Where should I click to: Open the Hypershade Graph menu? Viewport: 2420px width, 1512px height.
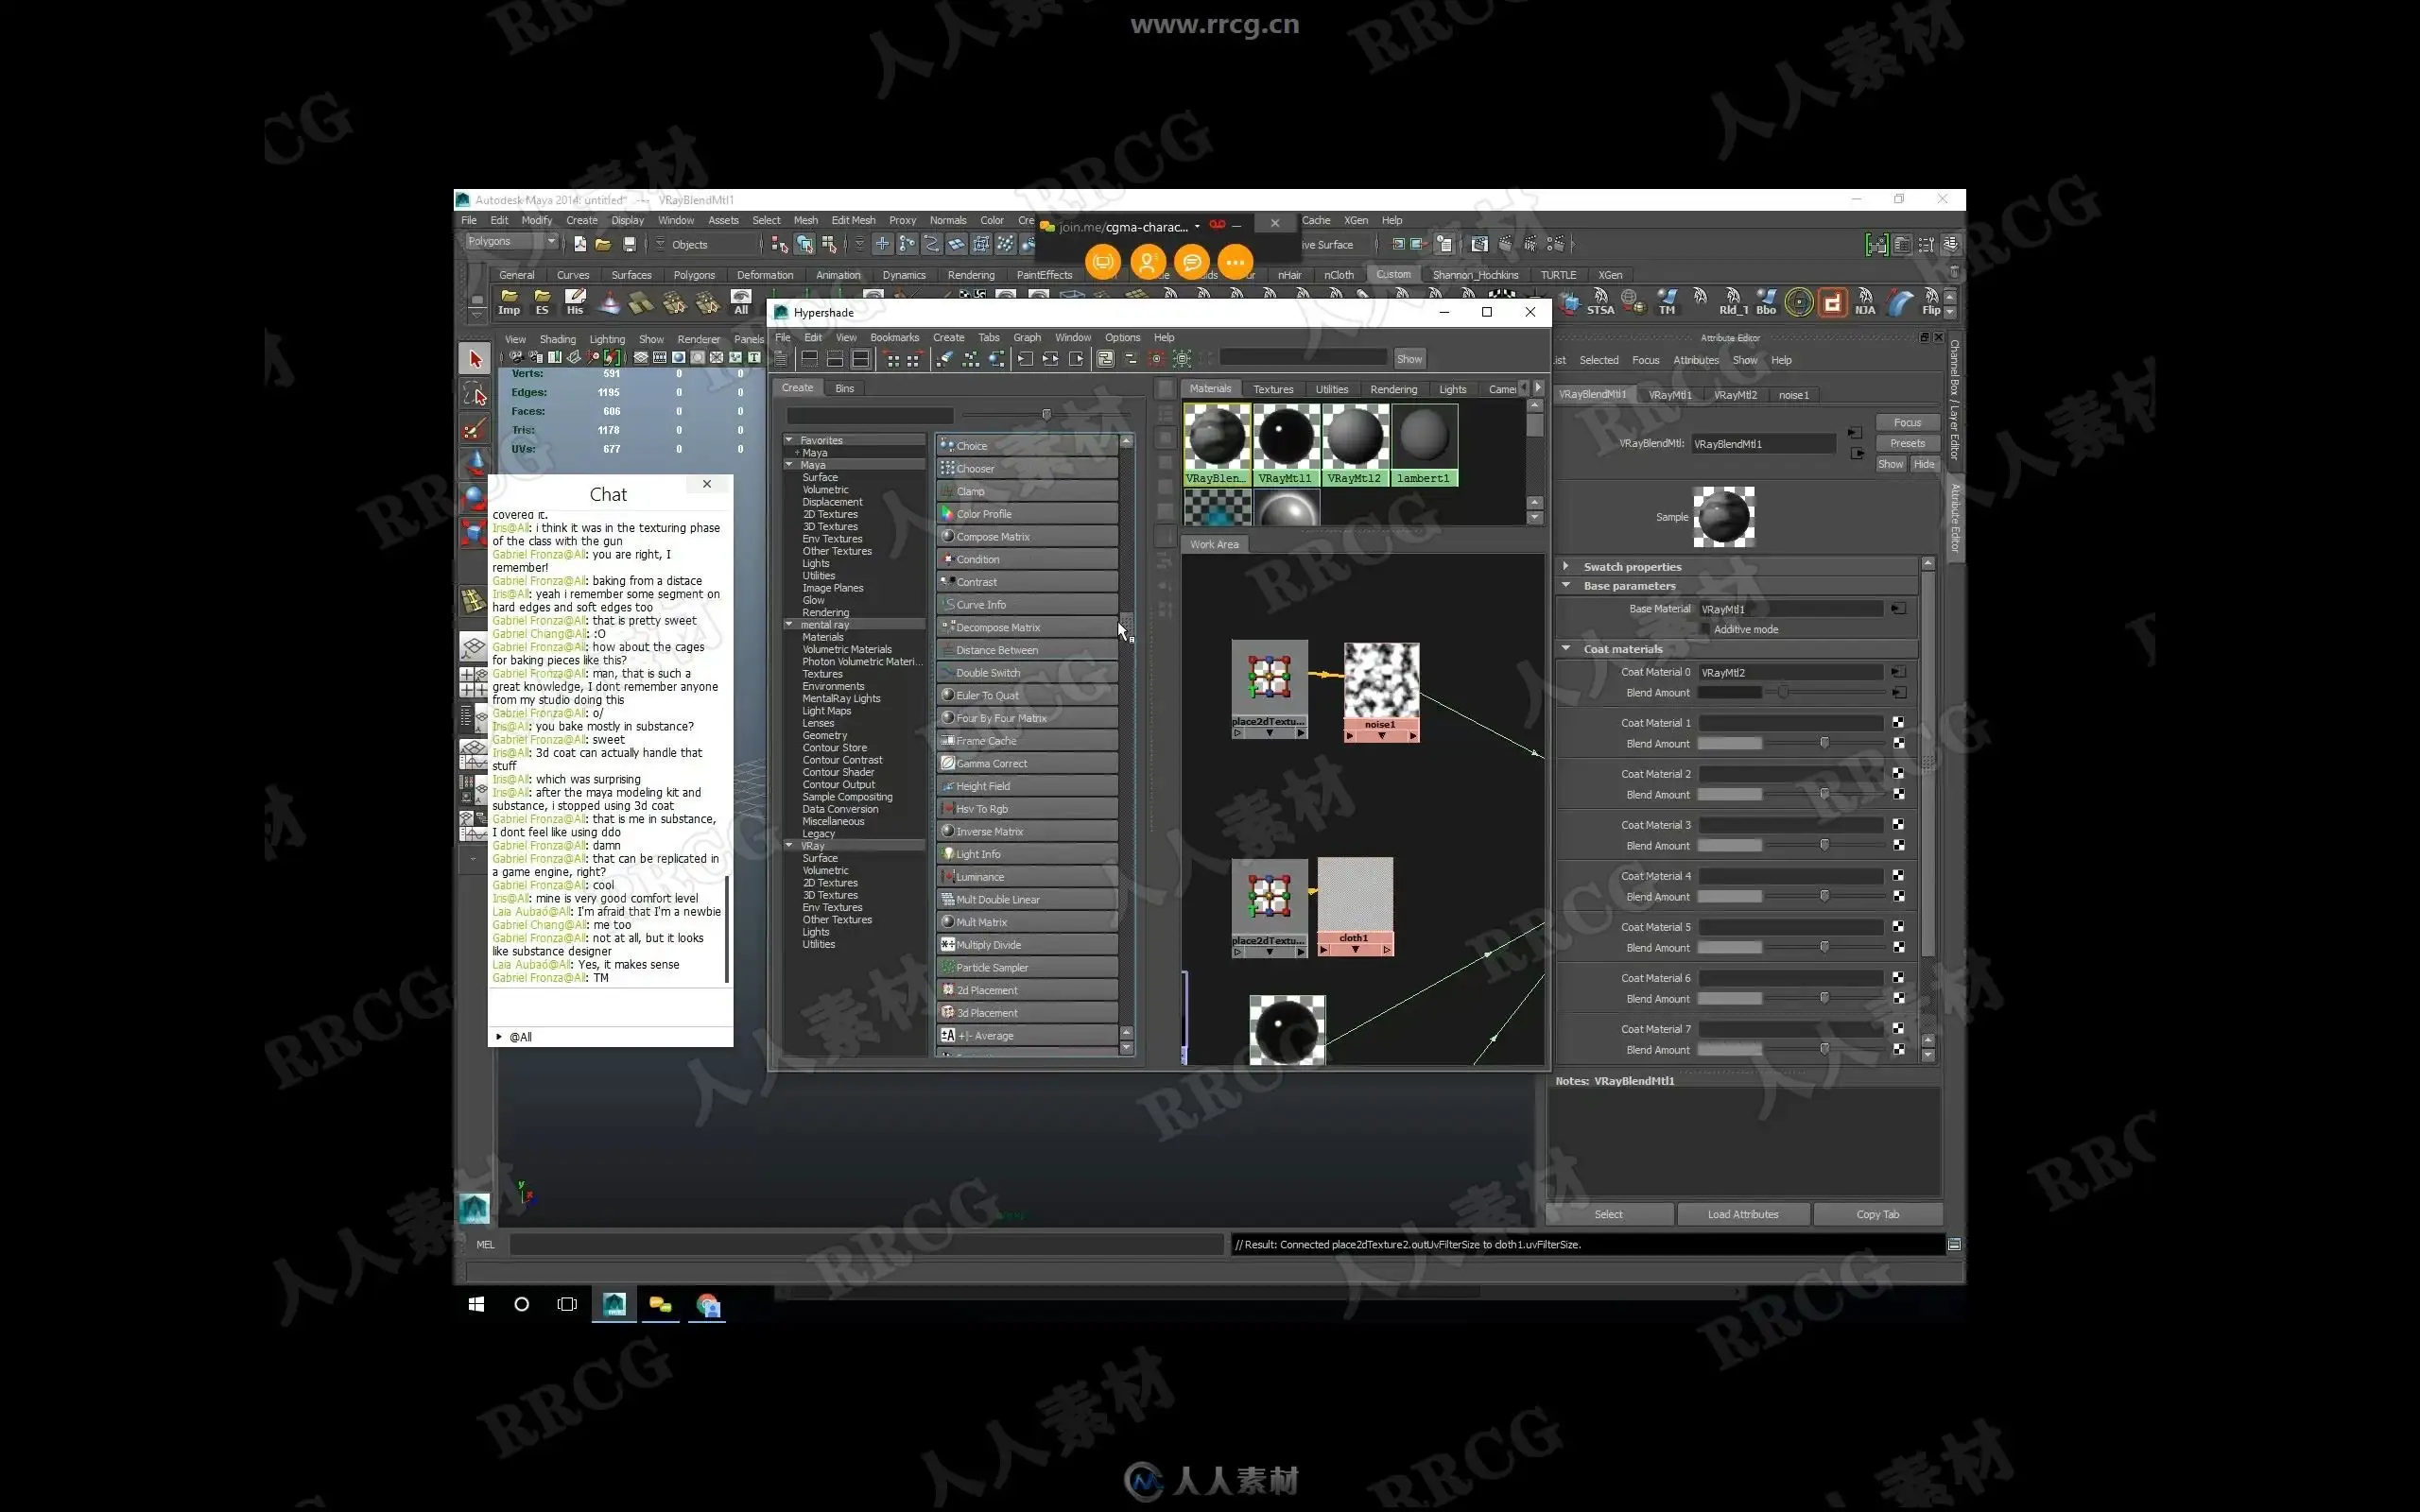click(x=1026, y=337)
